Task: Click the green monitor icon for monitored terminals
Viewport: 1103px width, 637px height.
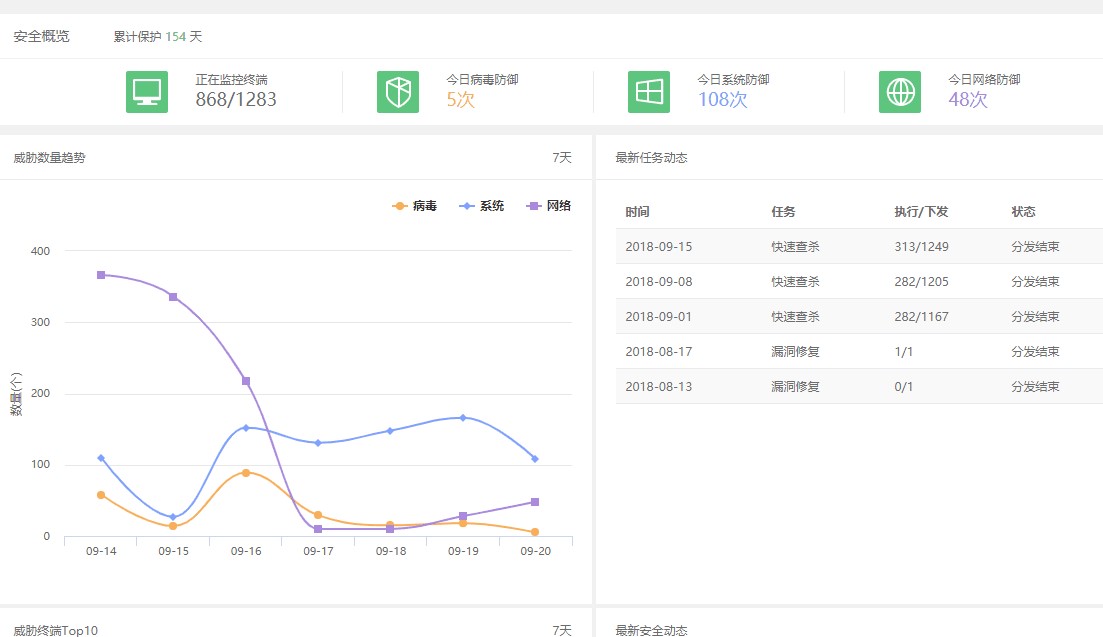Action: [147, 91]
